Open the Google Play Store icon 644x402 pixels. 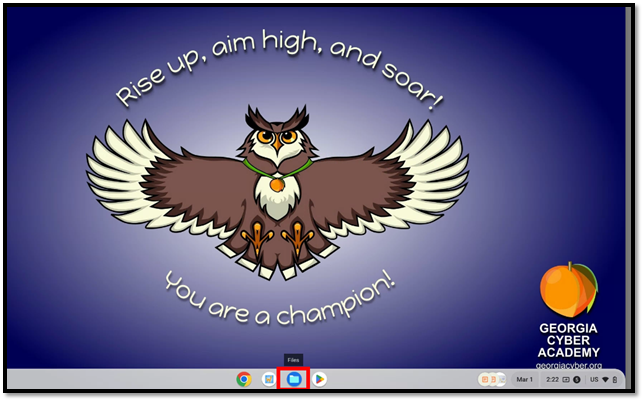click(x=319, y=379)
